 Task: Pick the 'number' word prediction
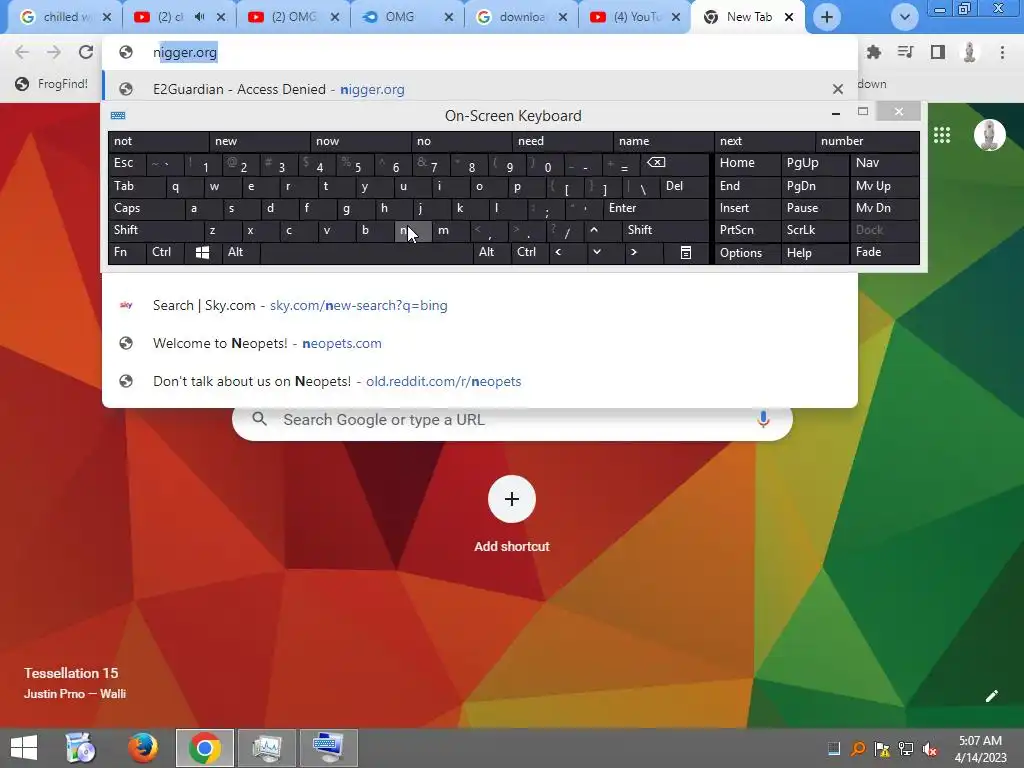click(x=867, y=141)
